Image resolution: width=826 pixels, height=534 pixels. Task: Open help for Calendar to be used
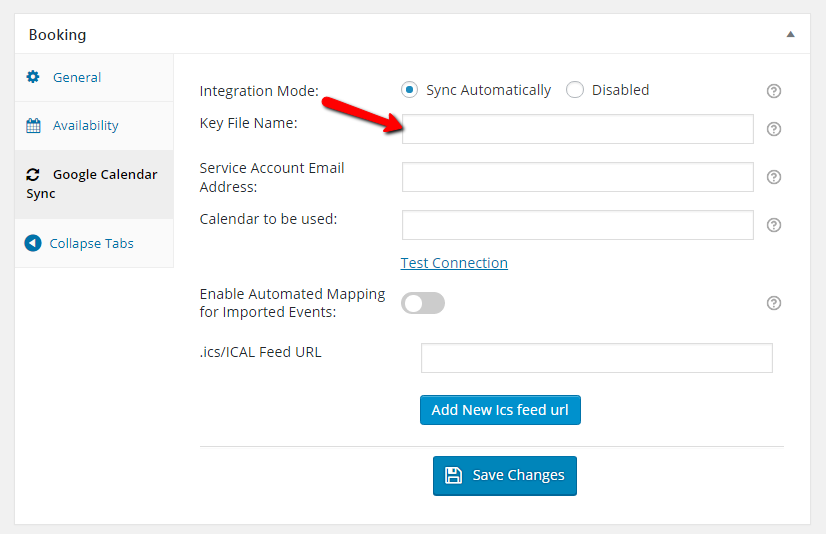(x=773, y=225)
